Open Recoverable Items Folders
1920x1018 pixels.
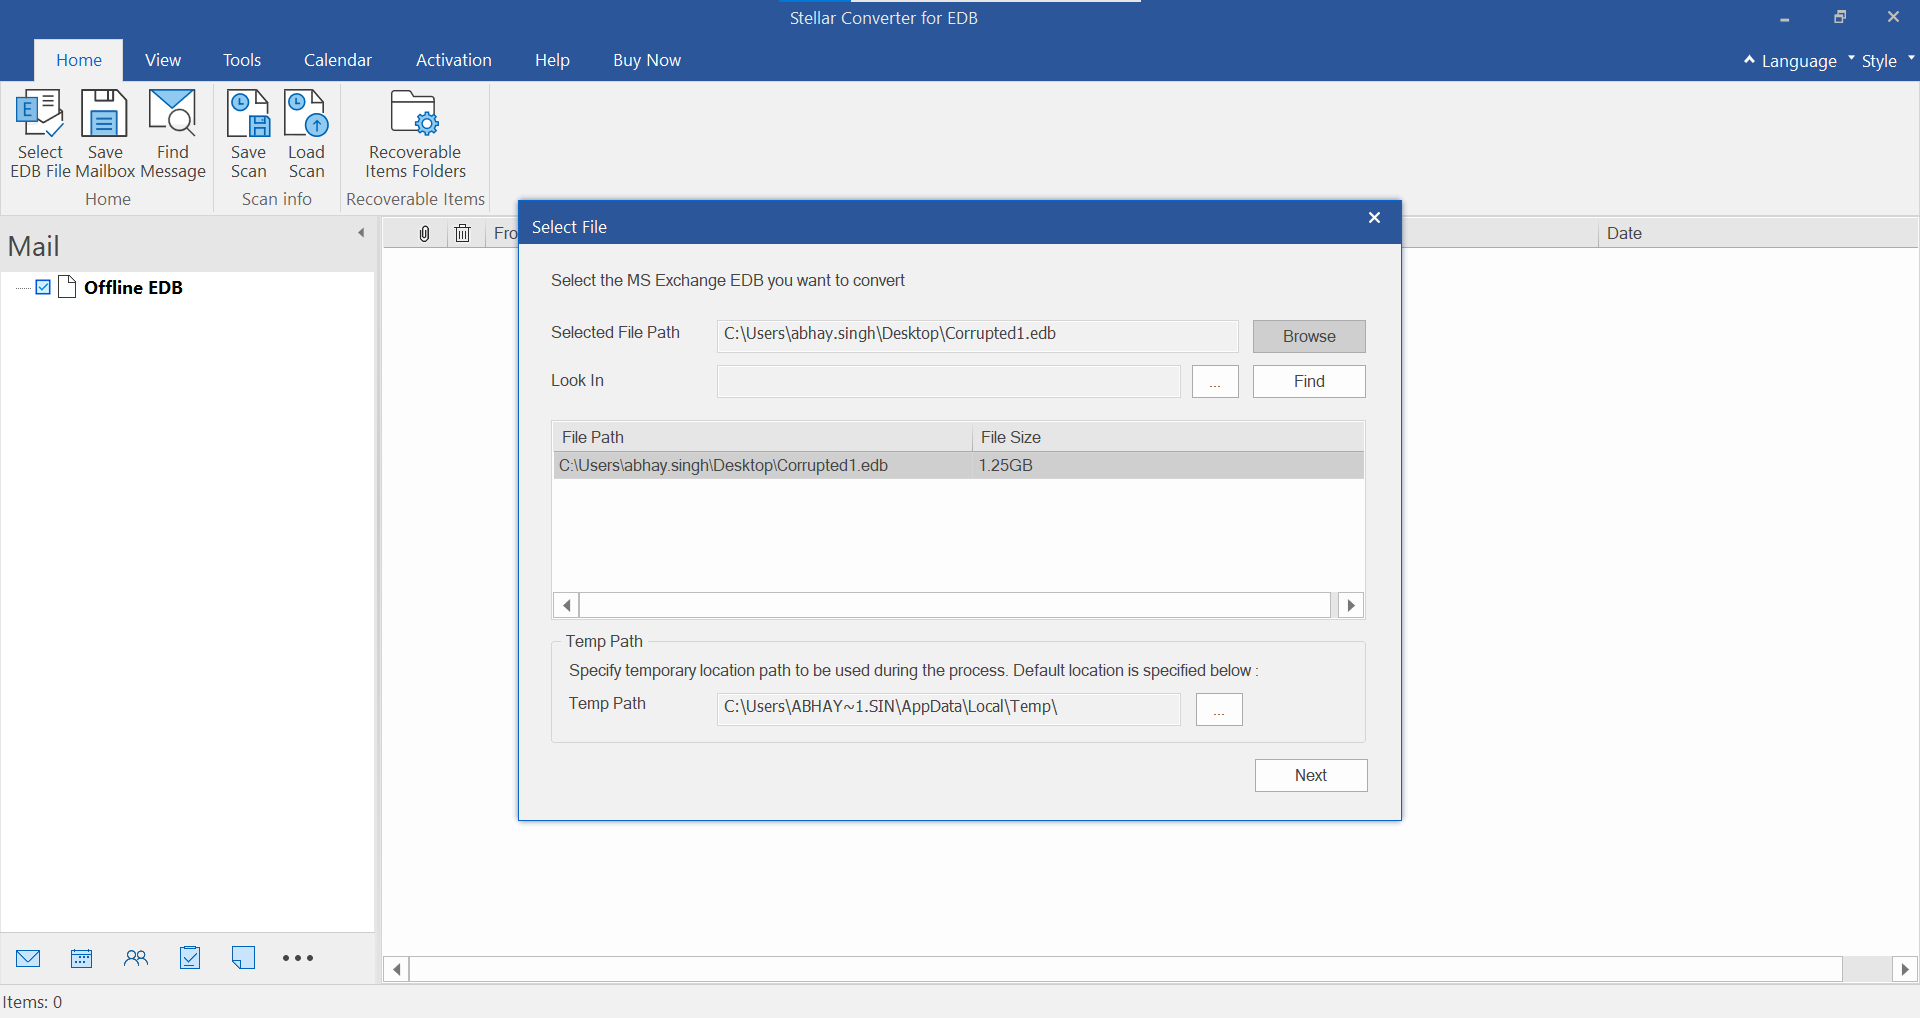tap(415, 134)
